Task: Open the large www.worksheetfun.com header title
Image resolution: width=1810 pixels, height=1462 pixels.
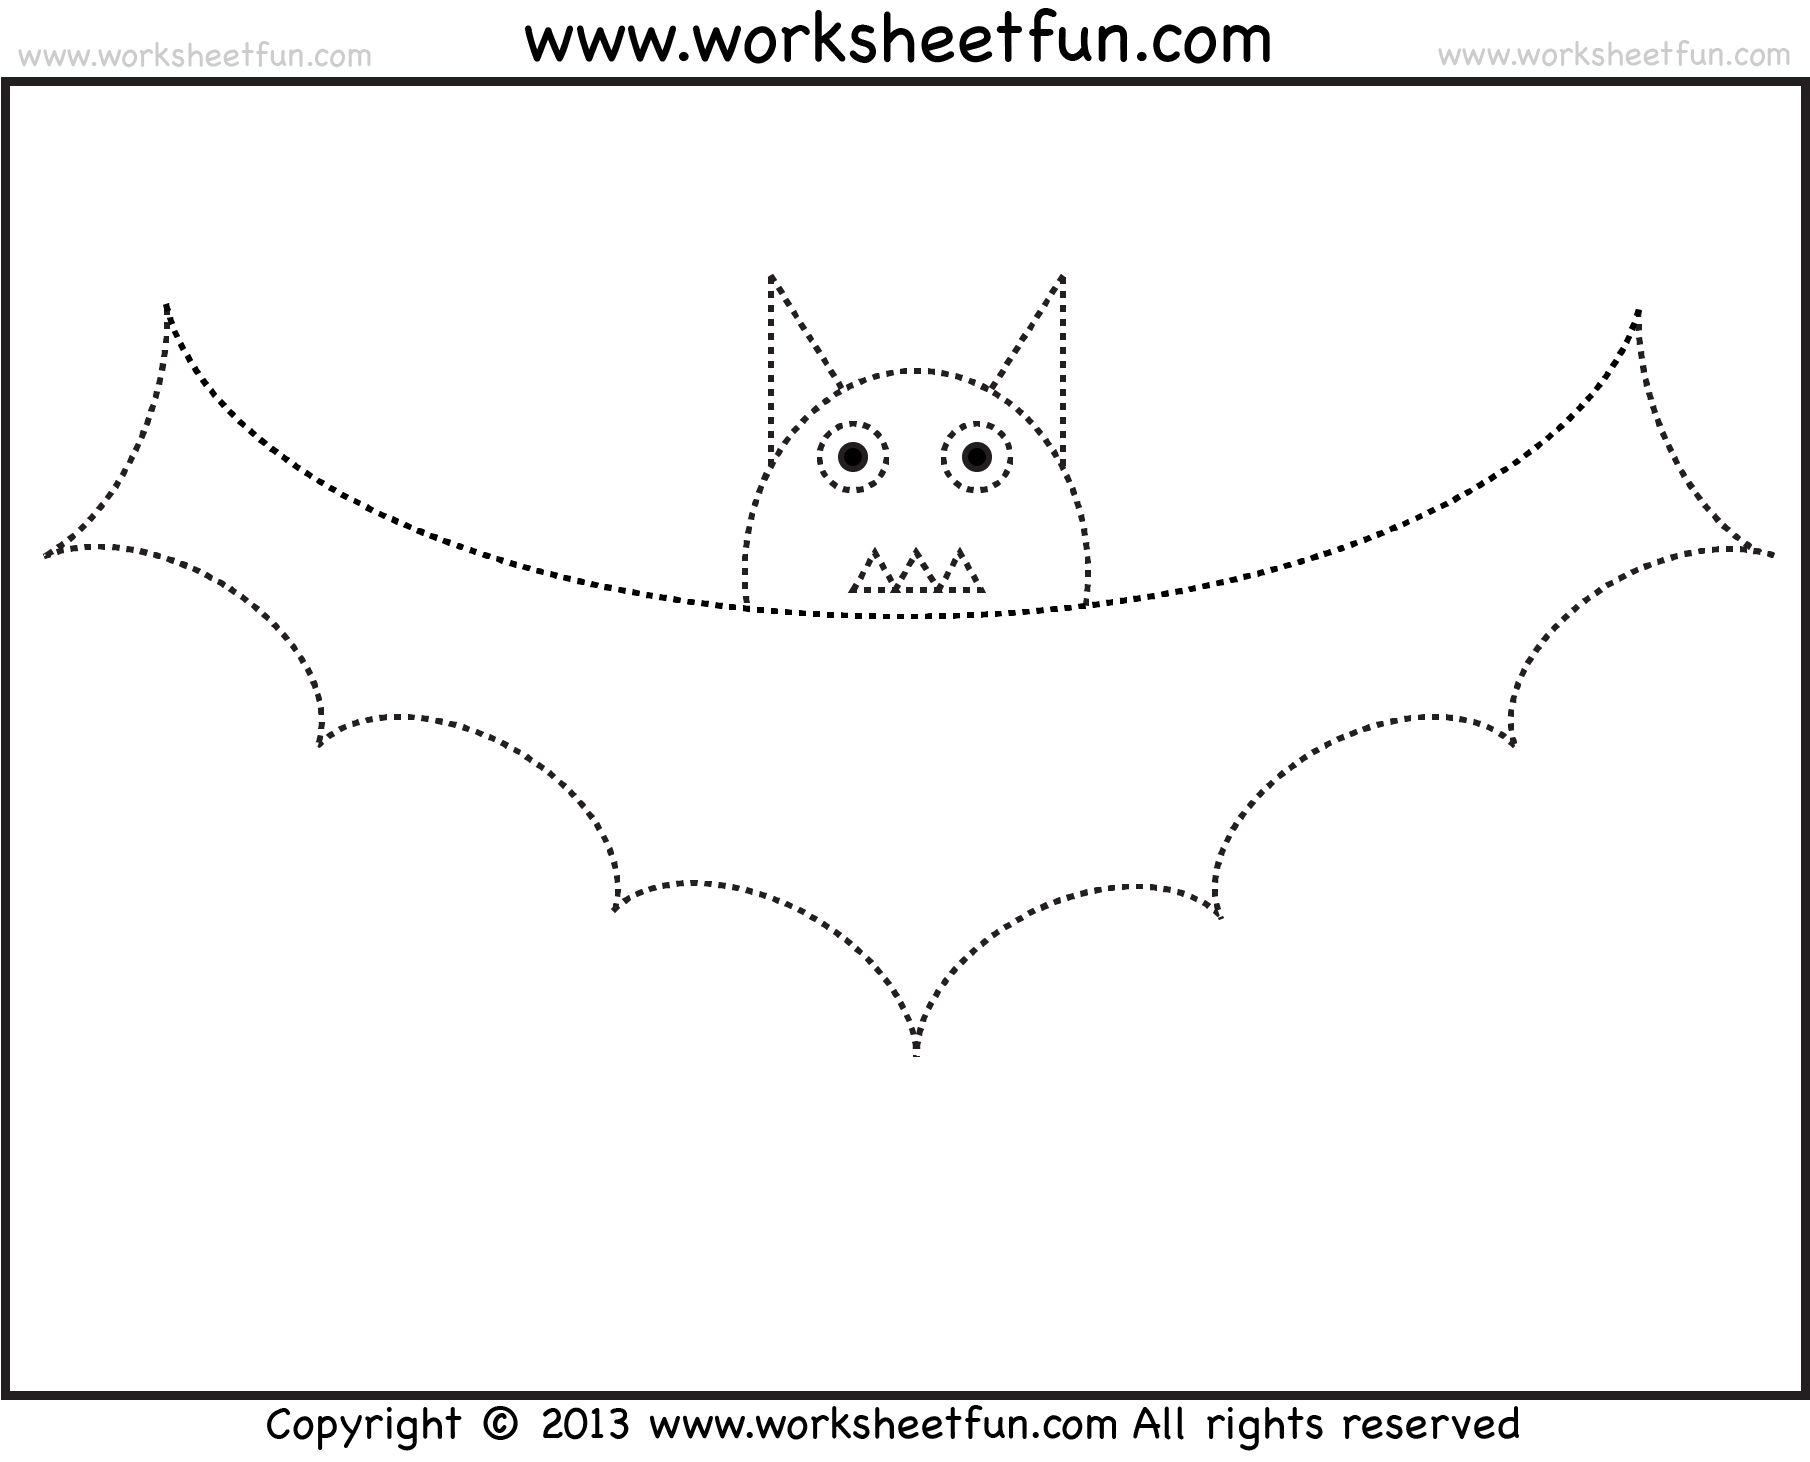Action: coord(898,40)
